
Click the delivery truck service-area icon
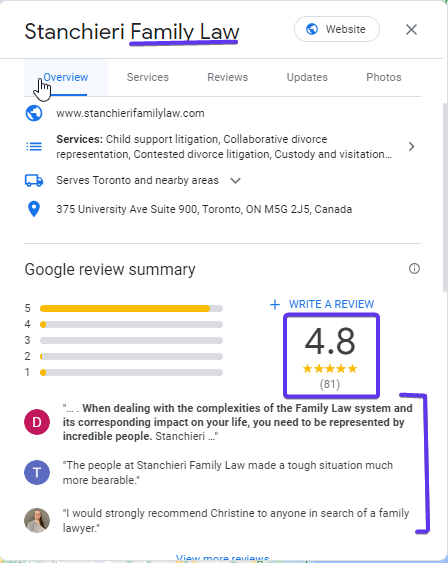click(x=34, y=180)
